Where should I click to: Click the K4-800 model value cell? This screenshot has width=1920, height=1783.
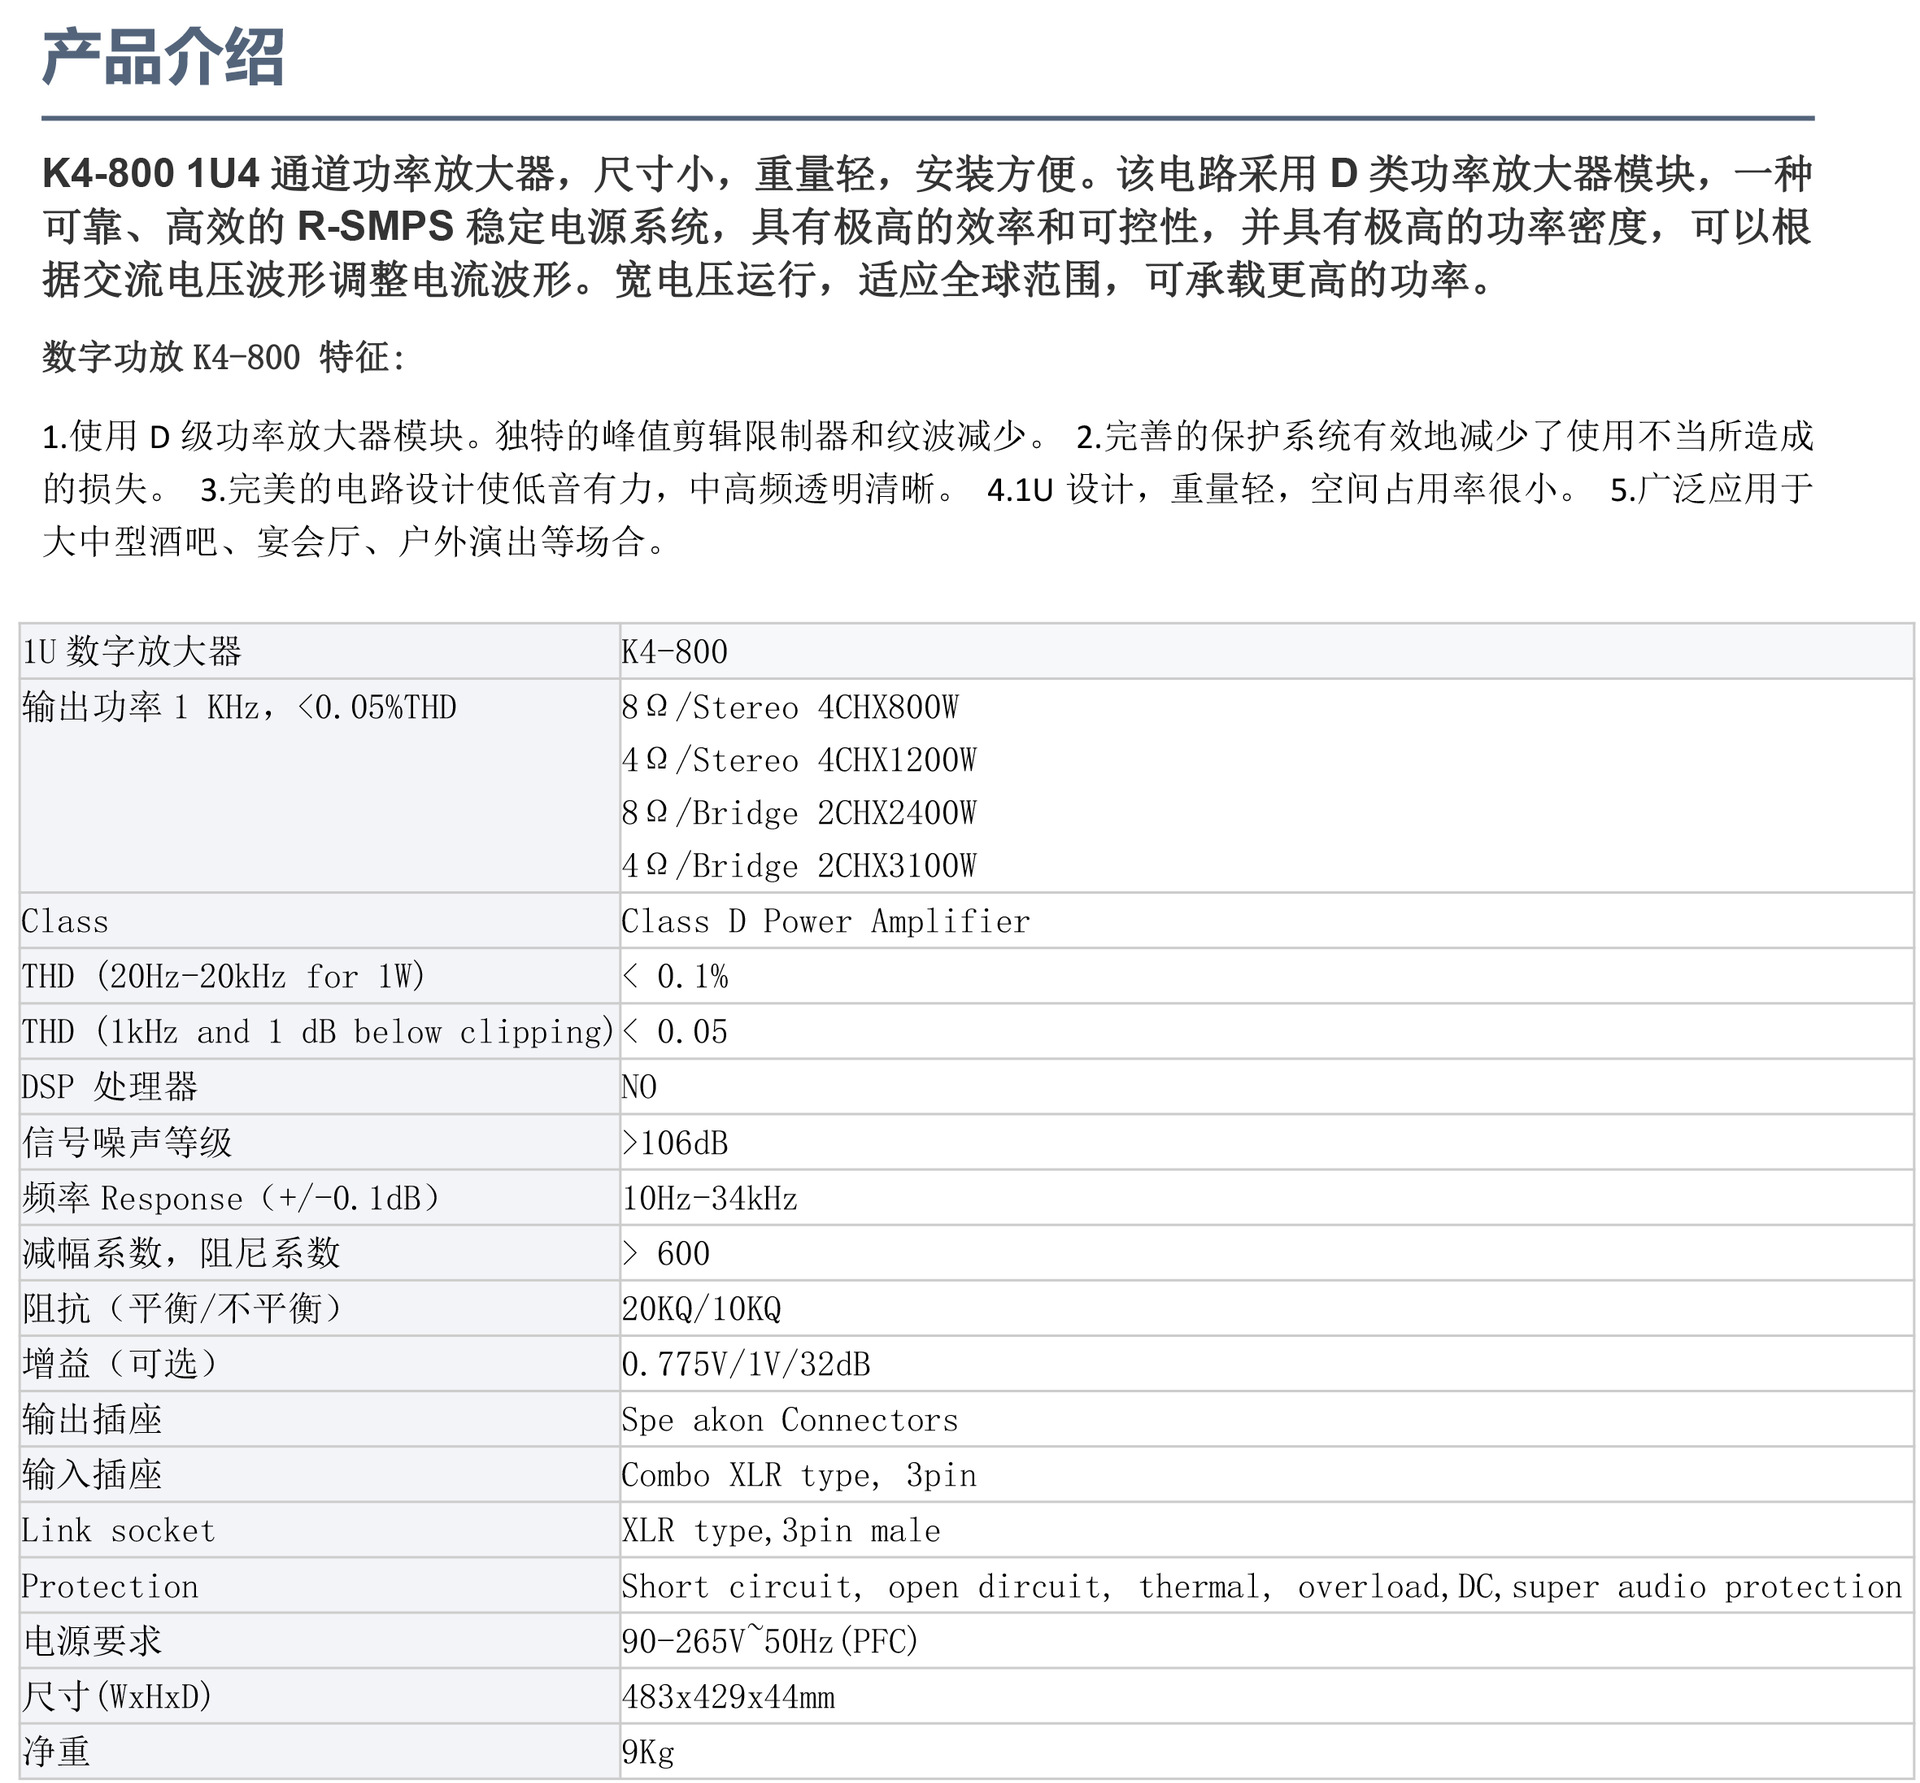pyautogui.click(x=674, y=652)
